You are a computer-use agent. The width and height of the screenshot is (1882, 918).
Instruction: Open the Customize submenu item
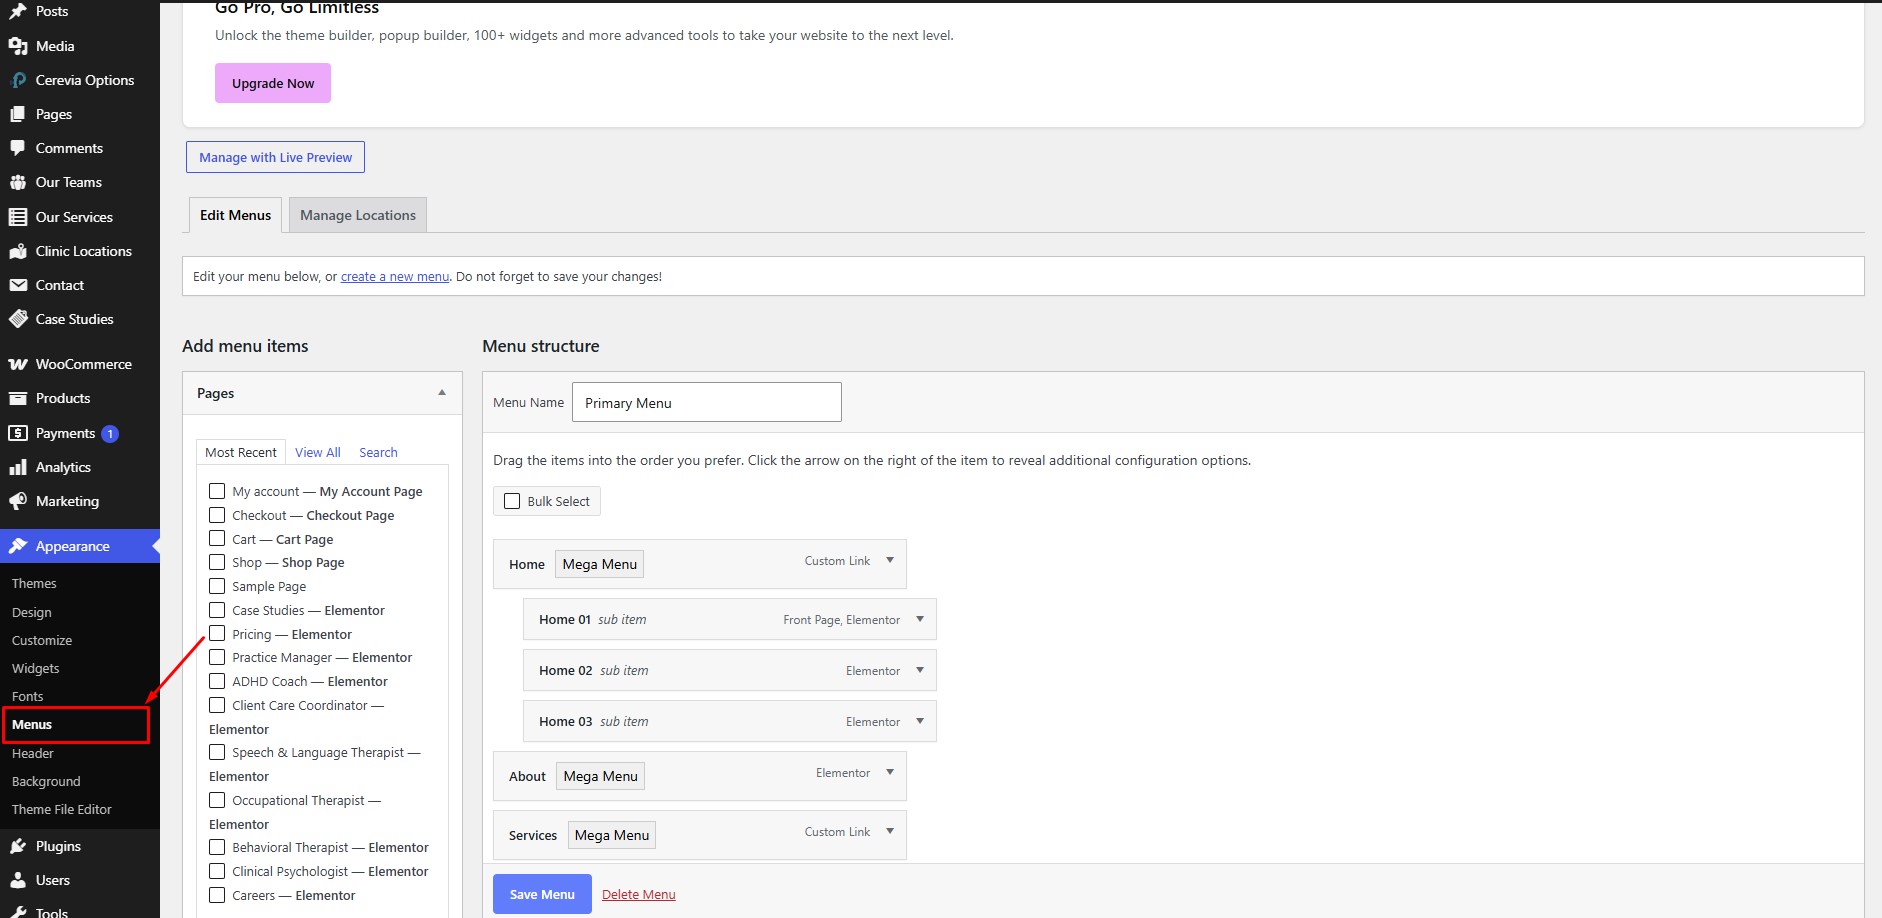click(x=42, y=641)
